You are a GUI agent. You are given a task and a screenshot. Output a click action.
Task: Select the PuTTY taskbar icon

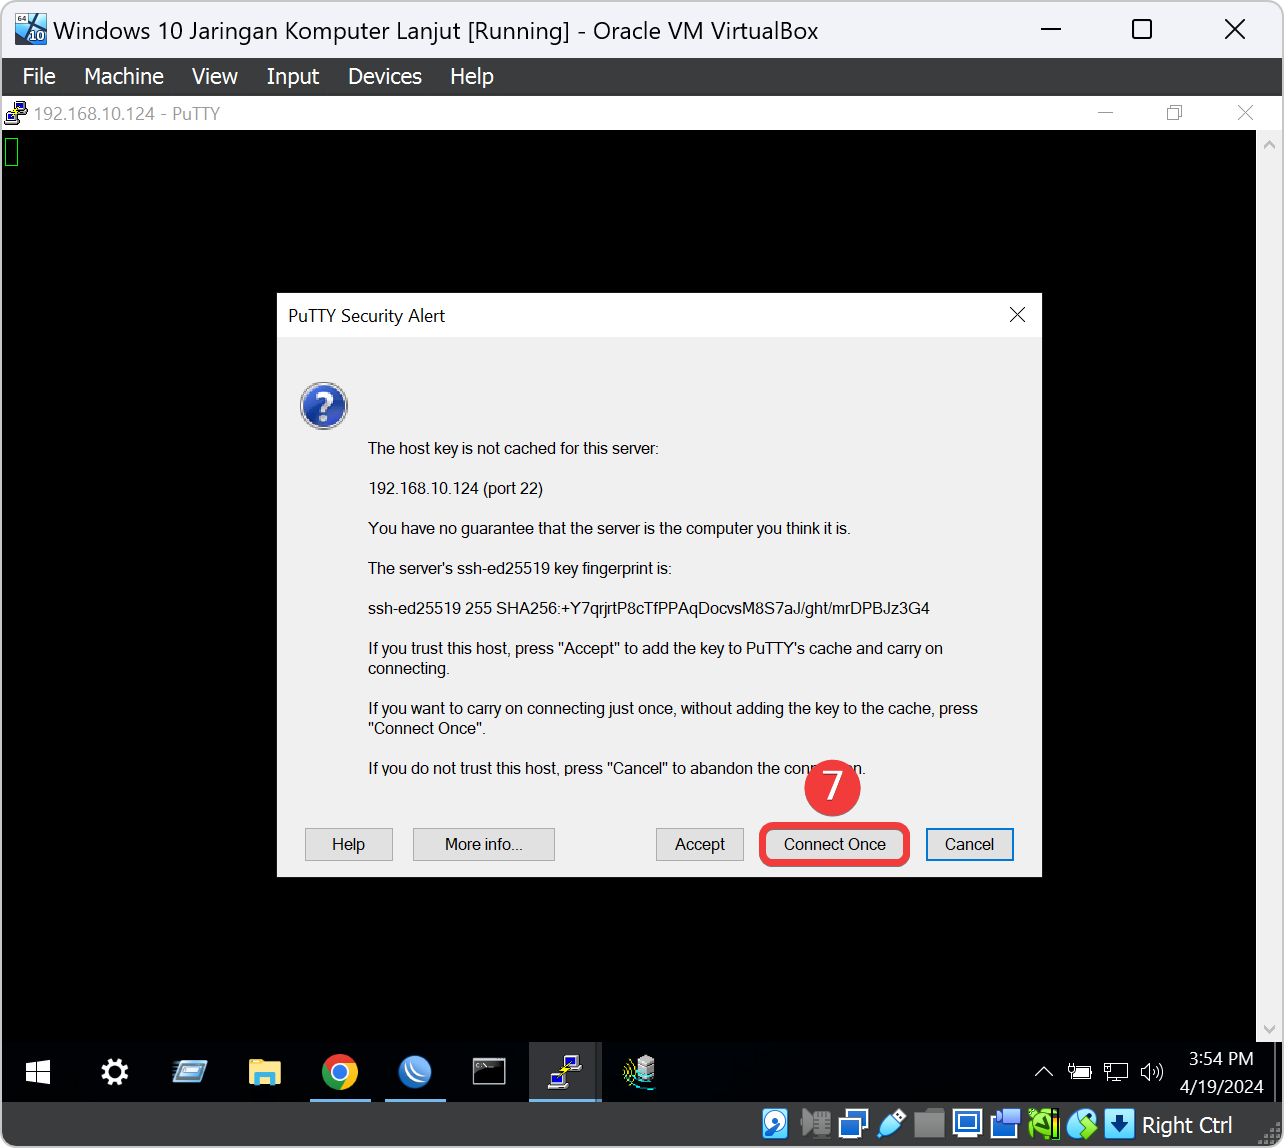coord(565,1073)
